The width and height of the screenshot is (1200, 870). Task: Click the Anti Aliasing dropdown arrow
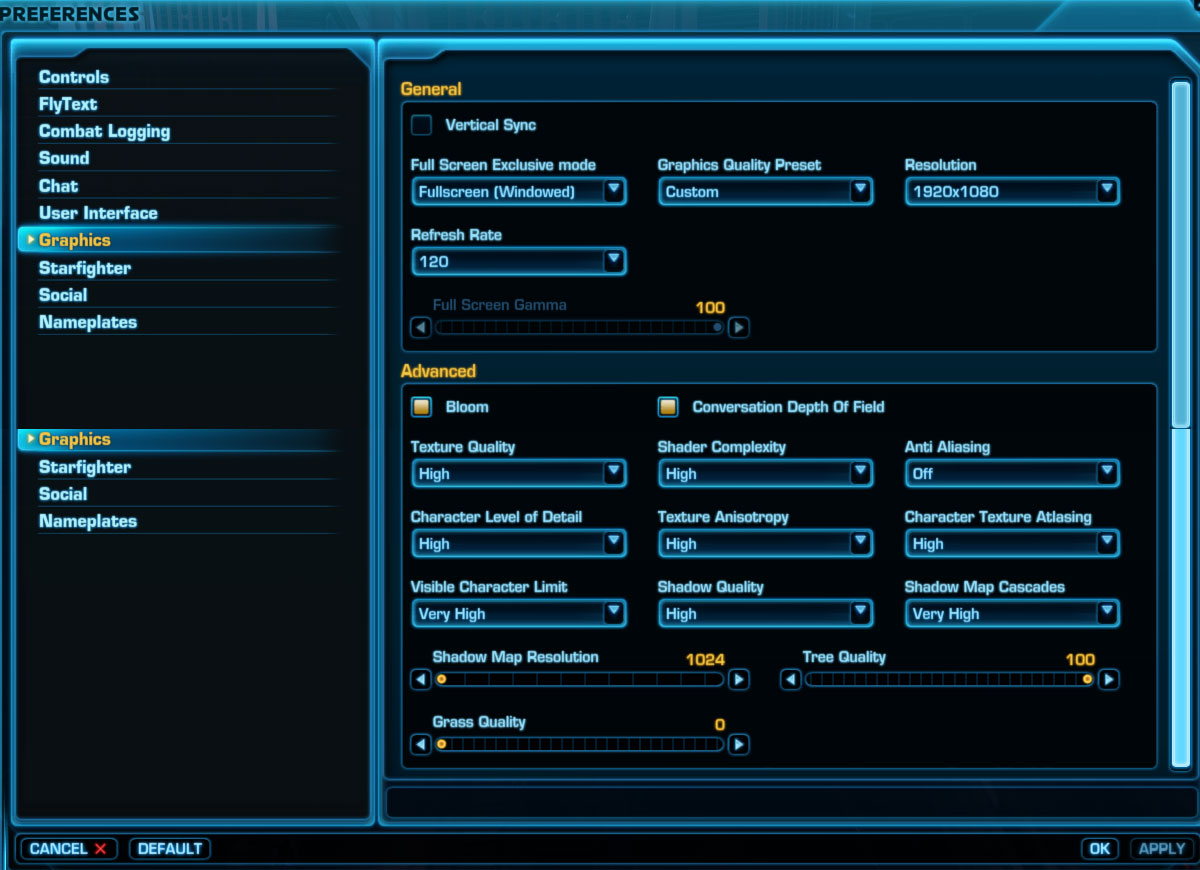(x=1107, y=473)
